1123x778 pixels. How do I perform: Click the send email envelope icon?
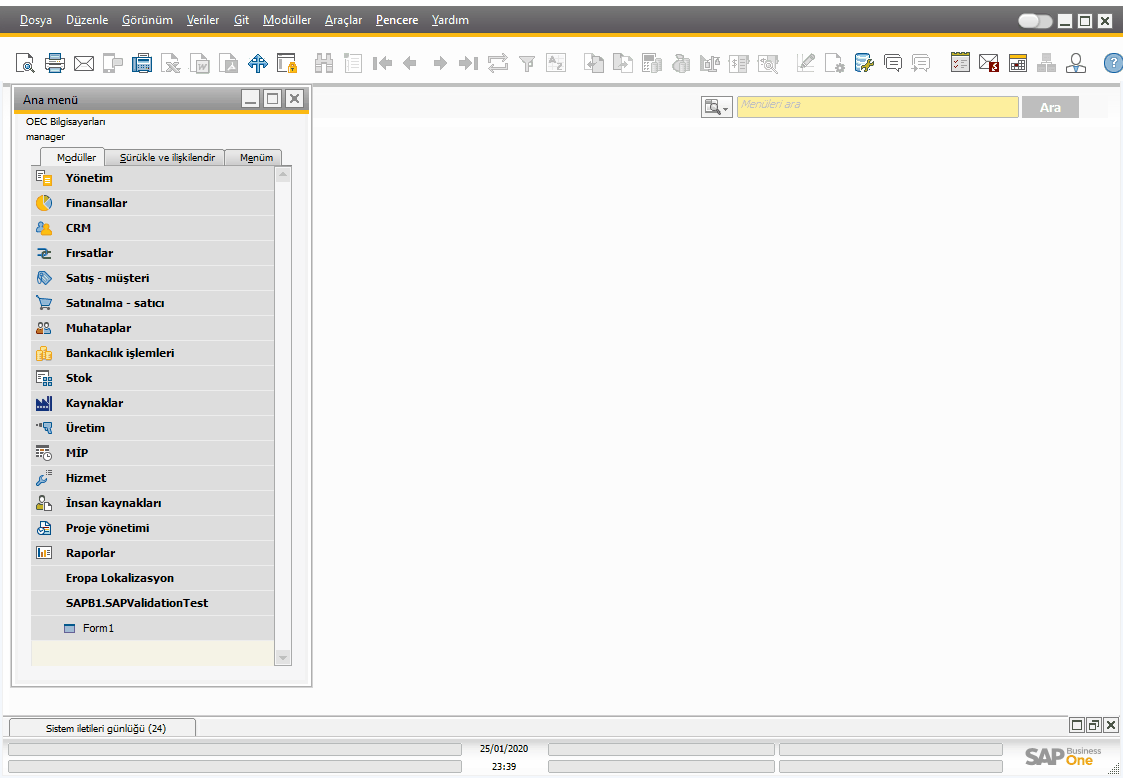point(84,63)
